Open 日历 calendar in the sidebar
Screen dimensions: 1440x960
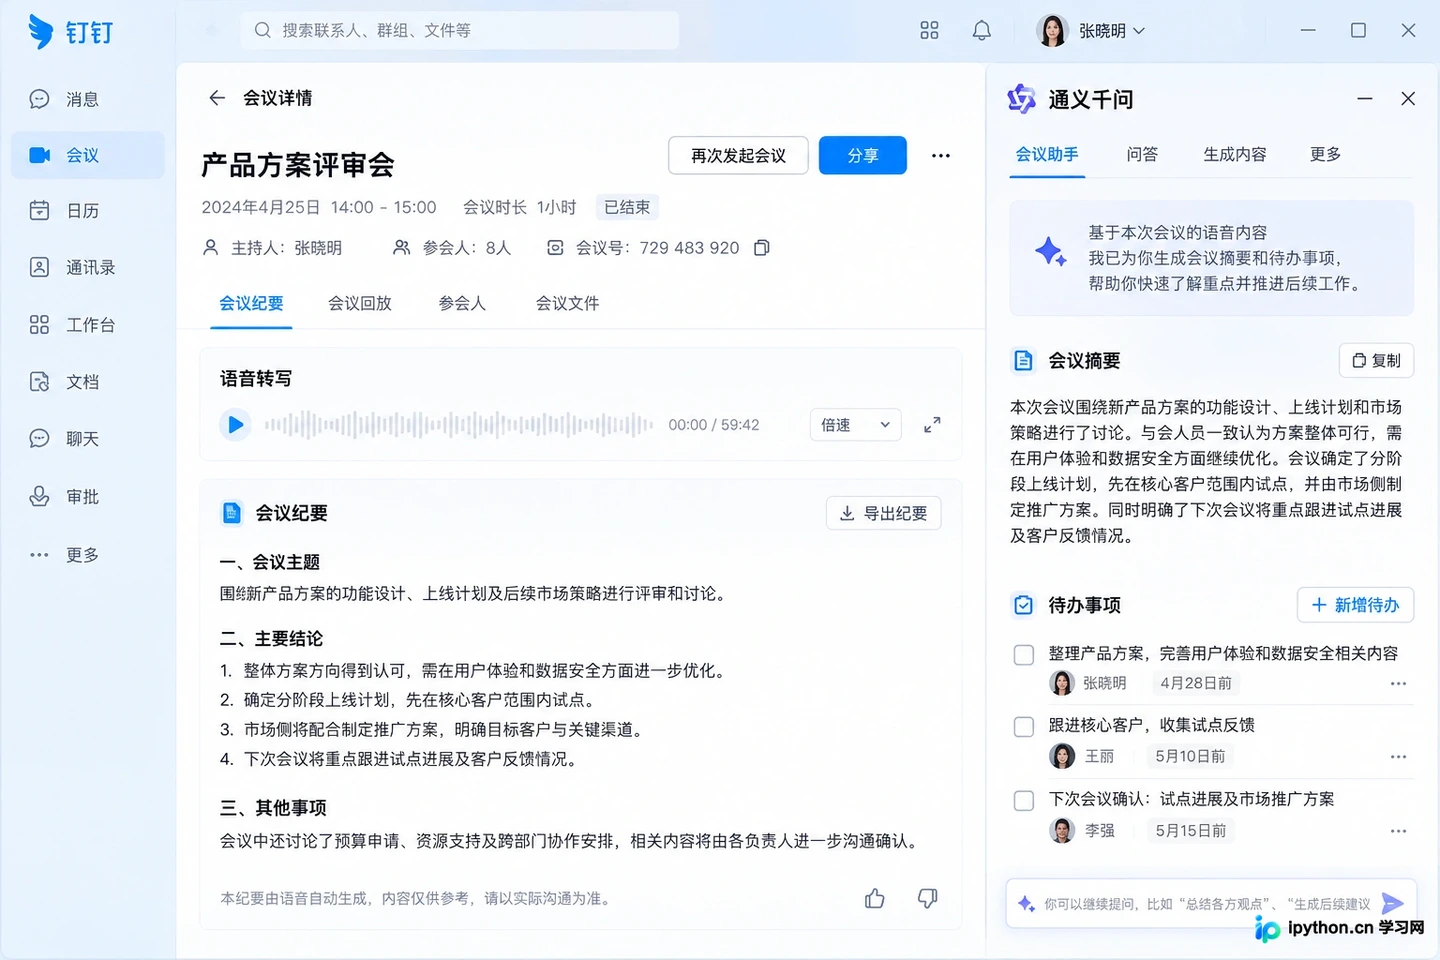87,211
